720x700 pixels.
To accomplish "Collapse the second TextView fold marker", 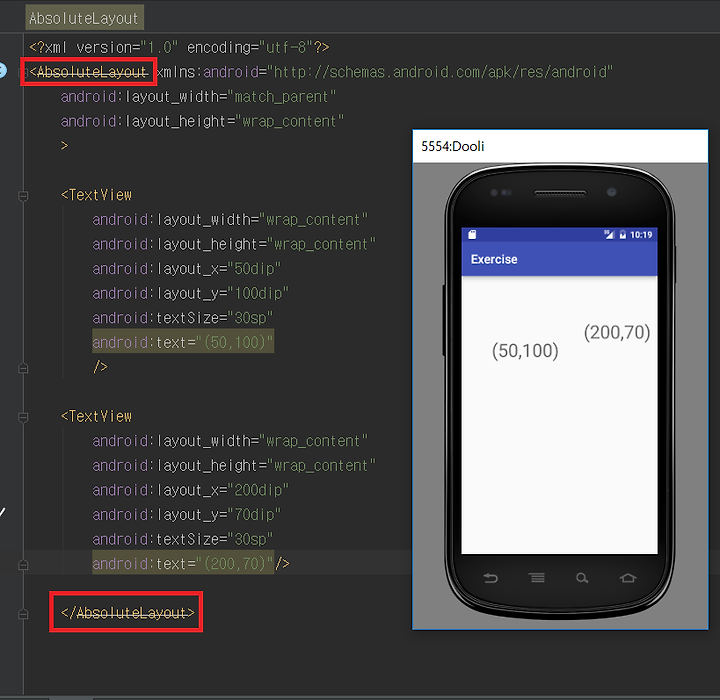I will 23,417.
